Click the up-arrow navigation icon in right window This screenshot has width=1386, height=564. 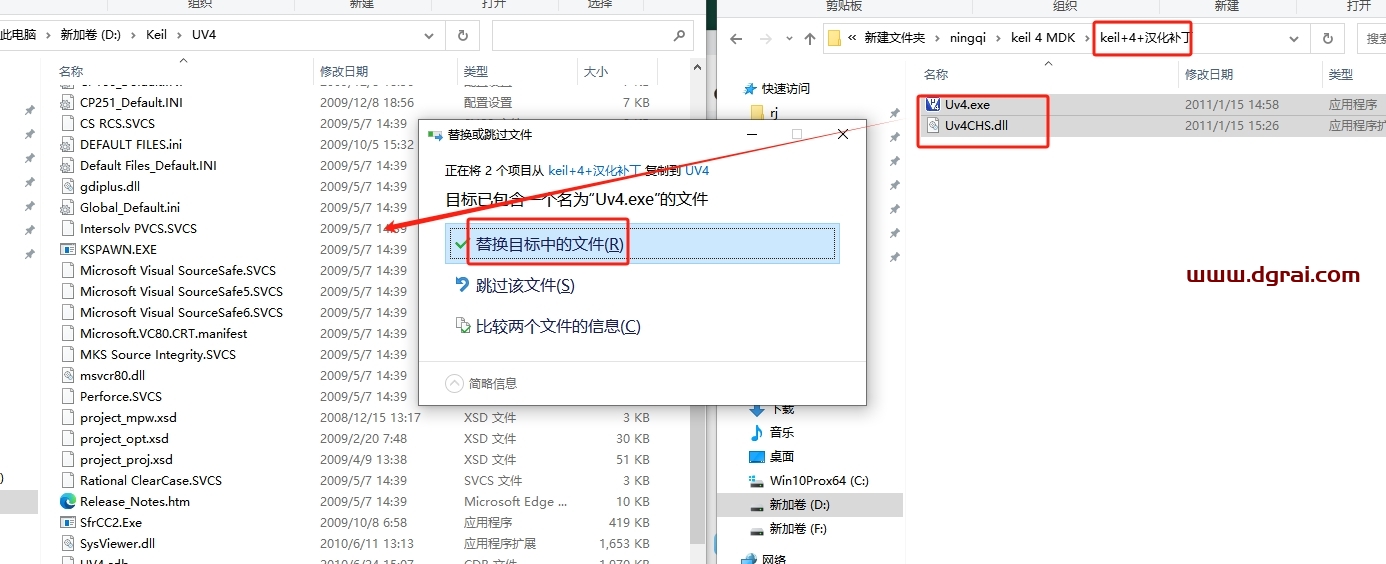[809, 39]
